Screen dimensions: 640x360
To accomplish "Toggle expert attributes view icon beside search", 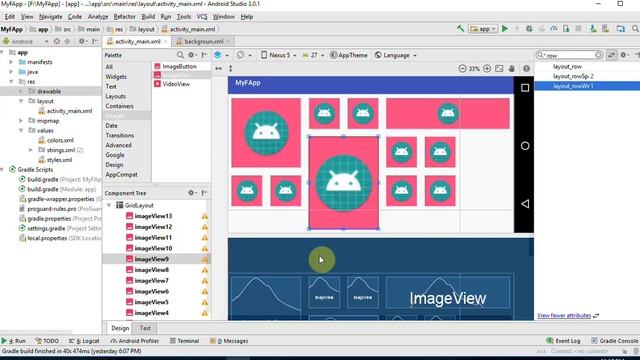I will click(611, 55).
